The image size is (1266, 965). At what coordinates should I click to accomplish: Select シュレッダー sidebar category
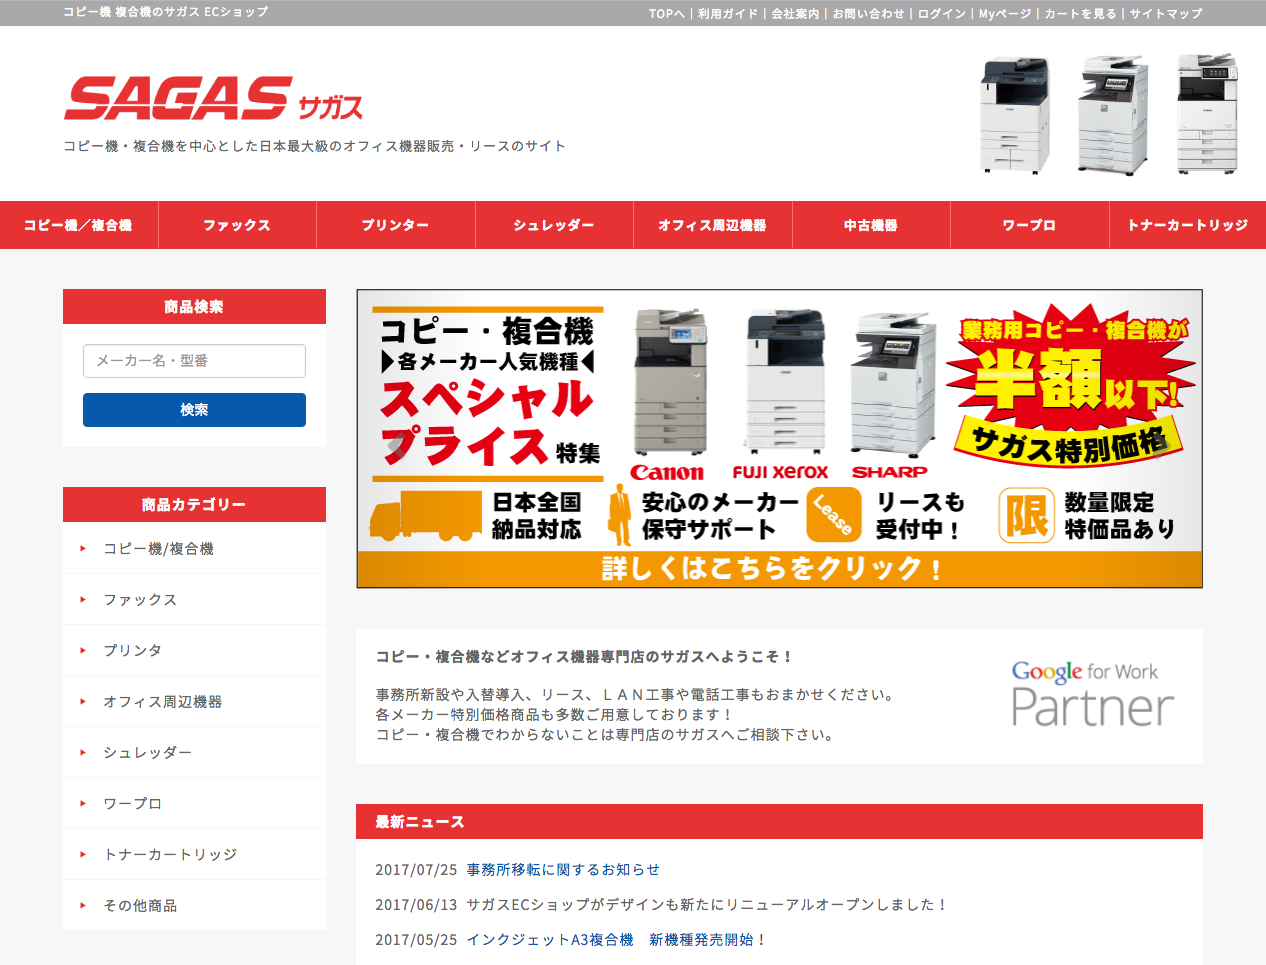(x=194, y=752)
